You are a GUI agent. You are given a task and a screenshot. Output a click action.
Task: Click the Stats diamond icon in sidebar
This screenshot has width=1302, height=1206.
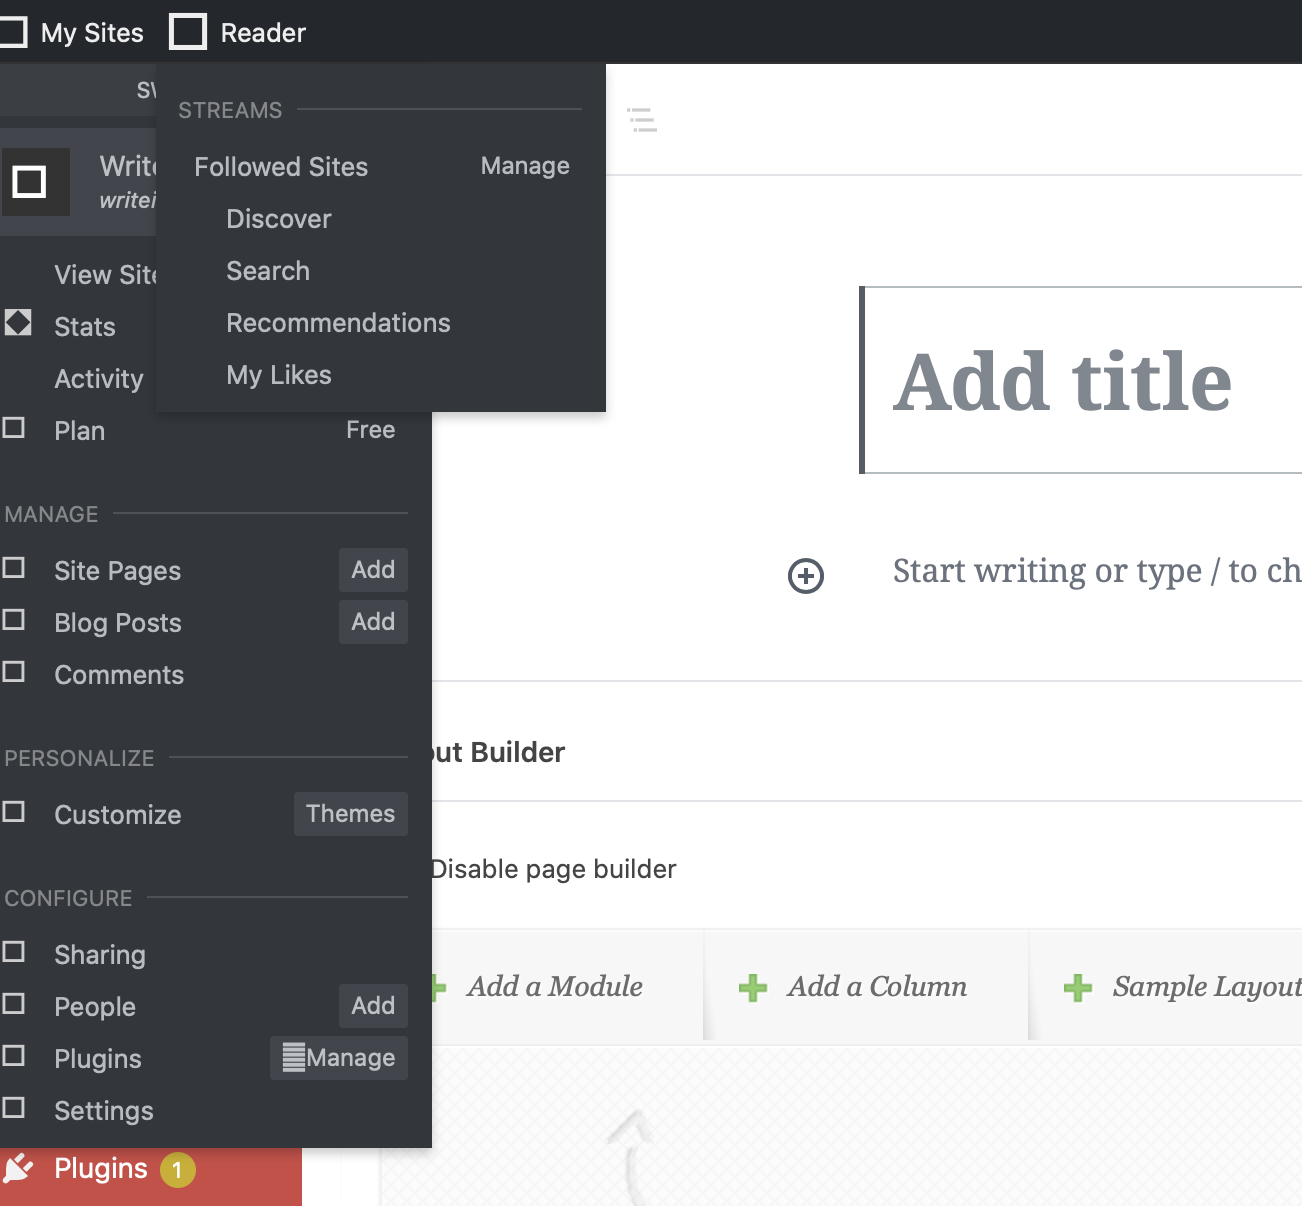pyautogui.click(x=18, y=323)
